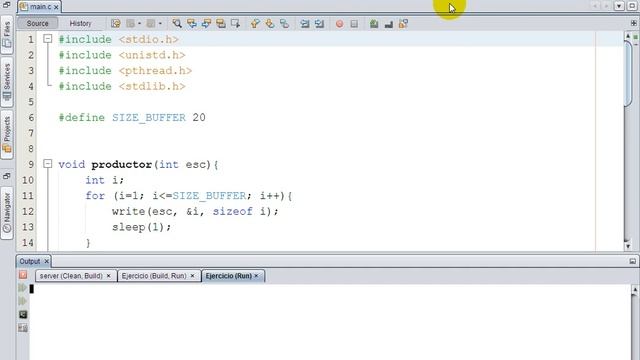
Task: Click the bottom gray icon in Output sidebar
Action: (23, 328)
